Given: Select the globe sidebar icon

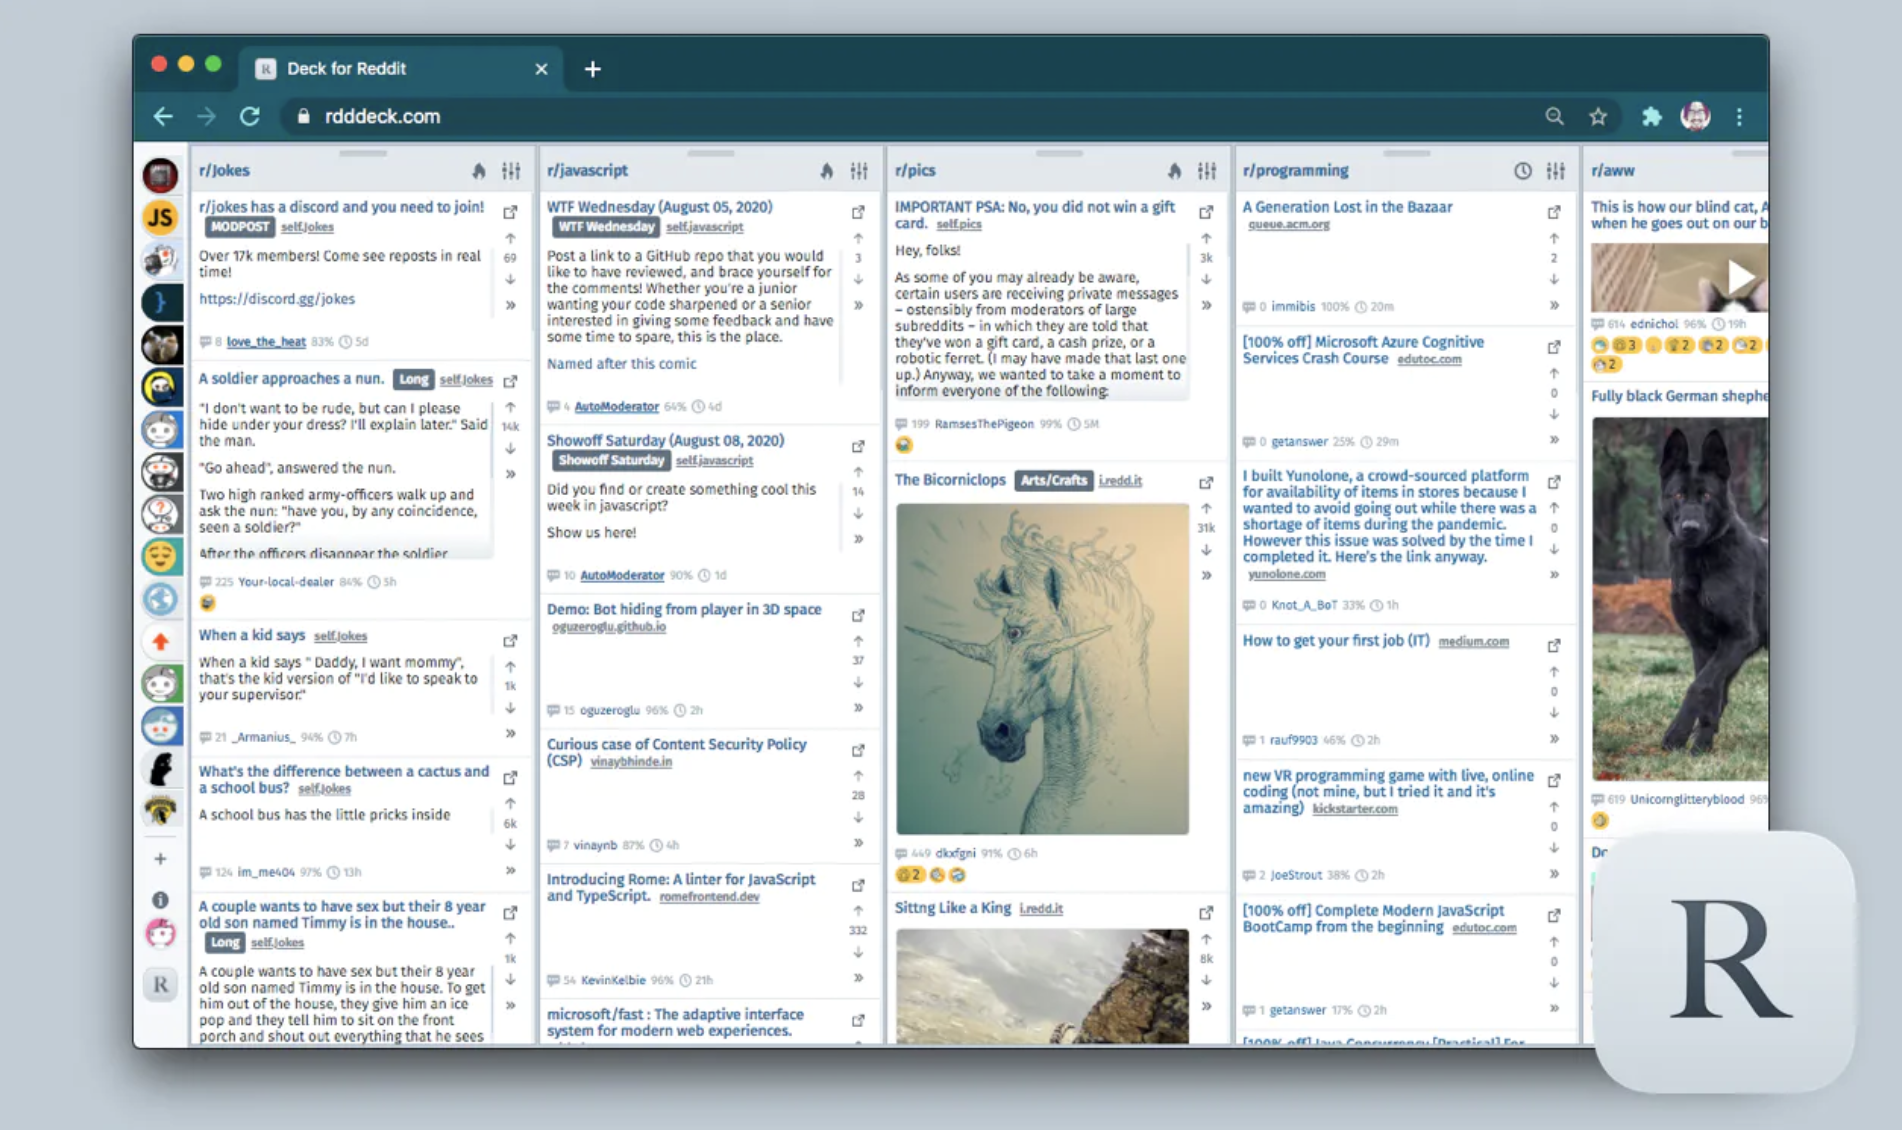Looking at the screenshot, I should 160,599.
